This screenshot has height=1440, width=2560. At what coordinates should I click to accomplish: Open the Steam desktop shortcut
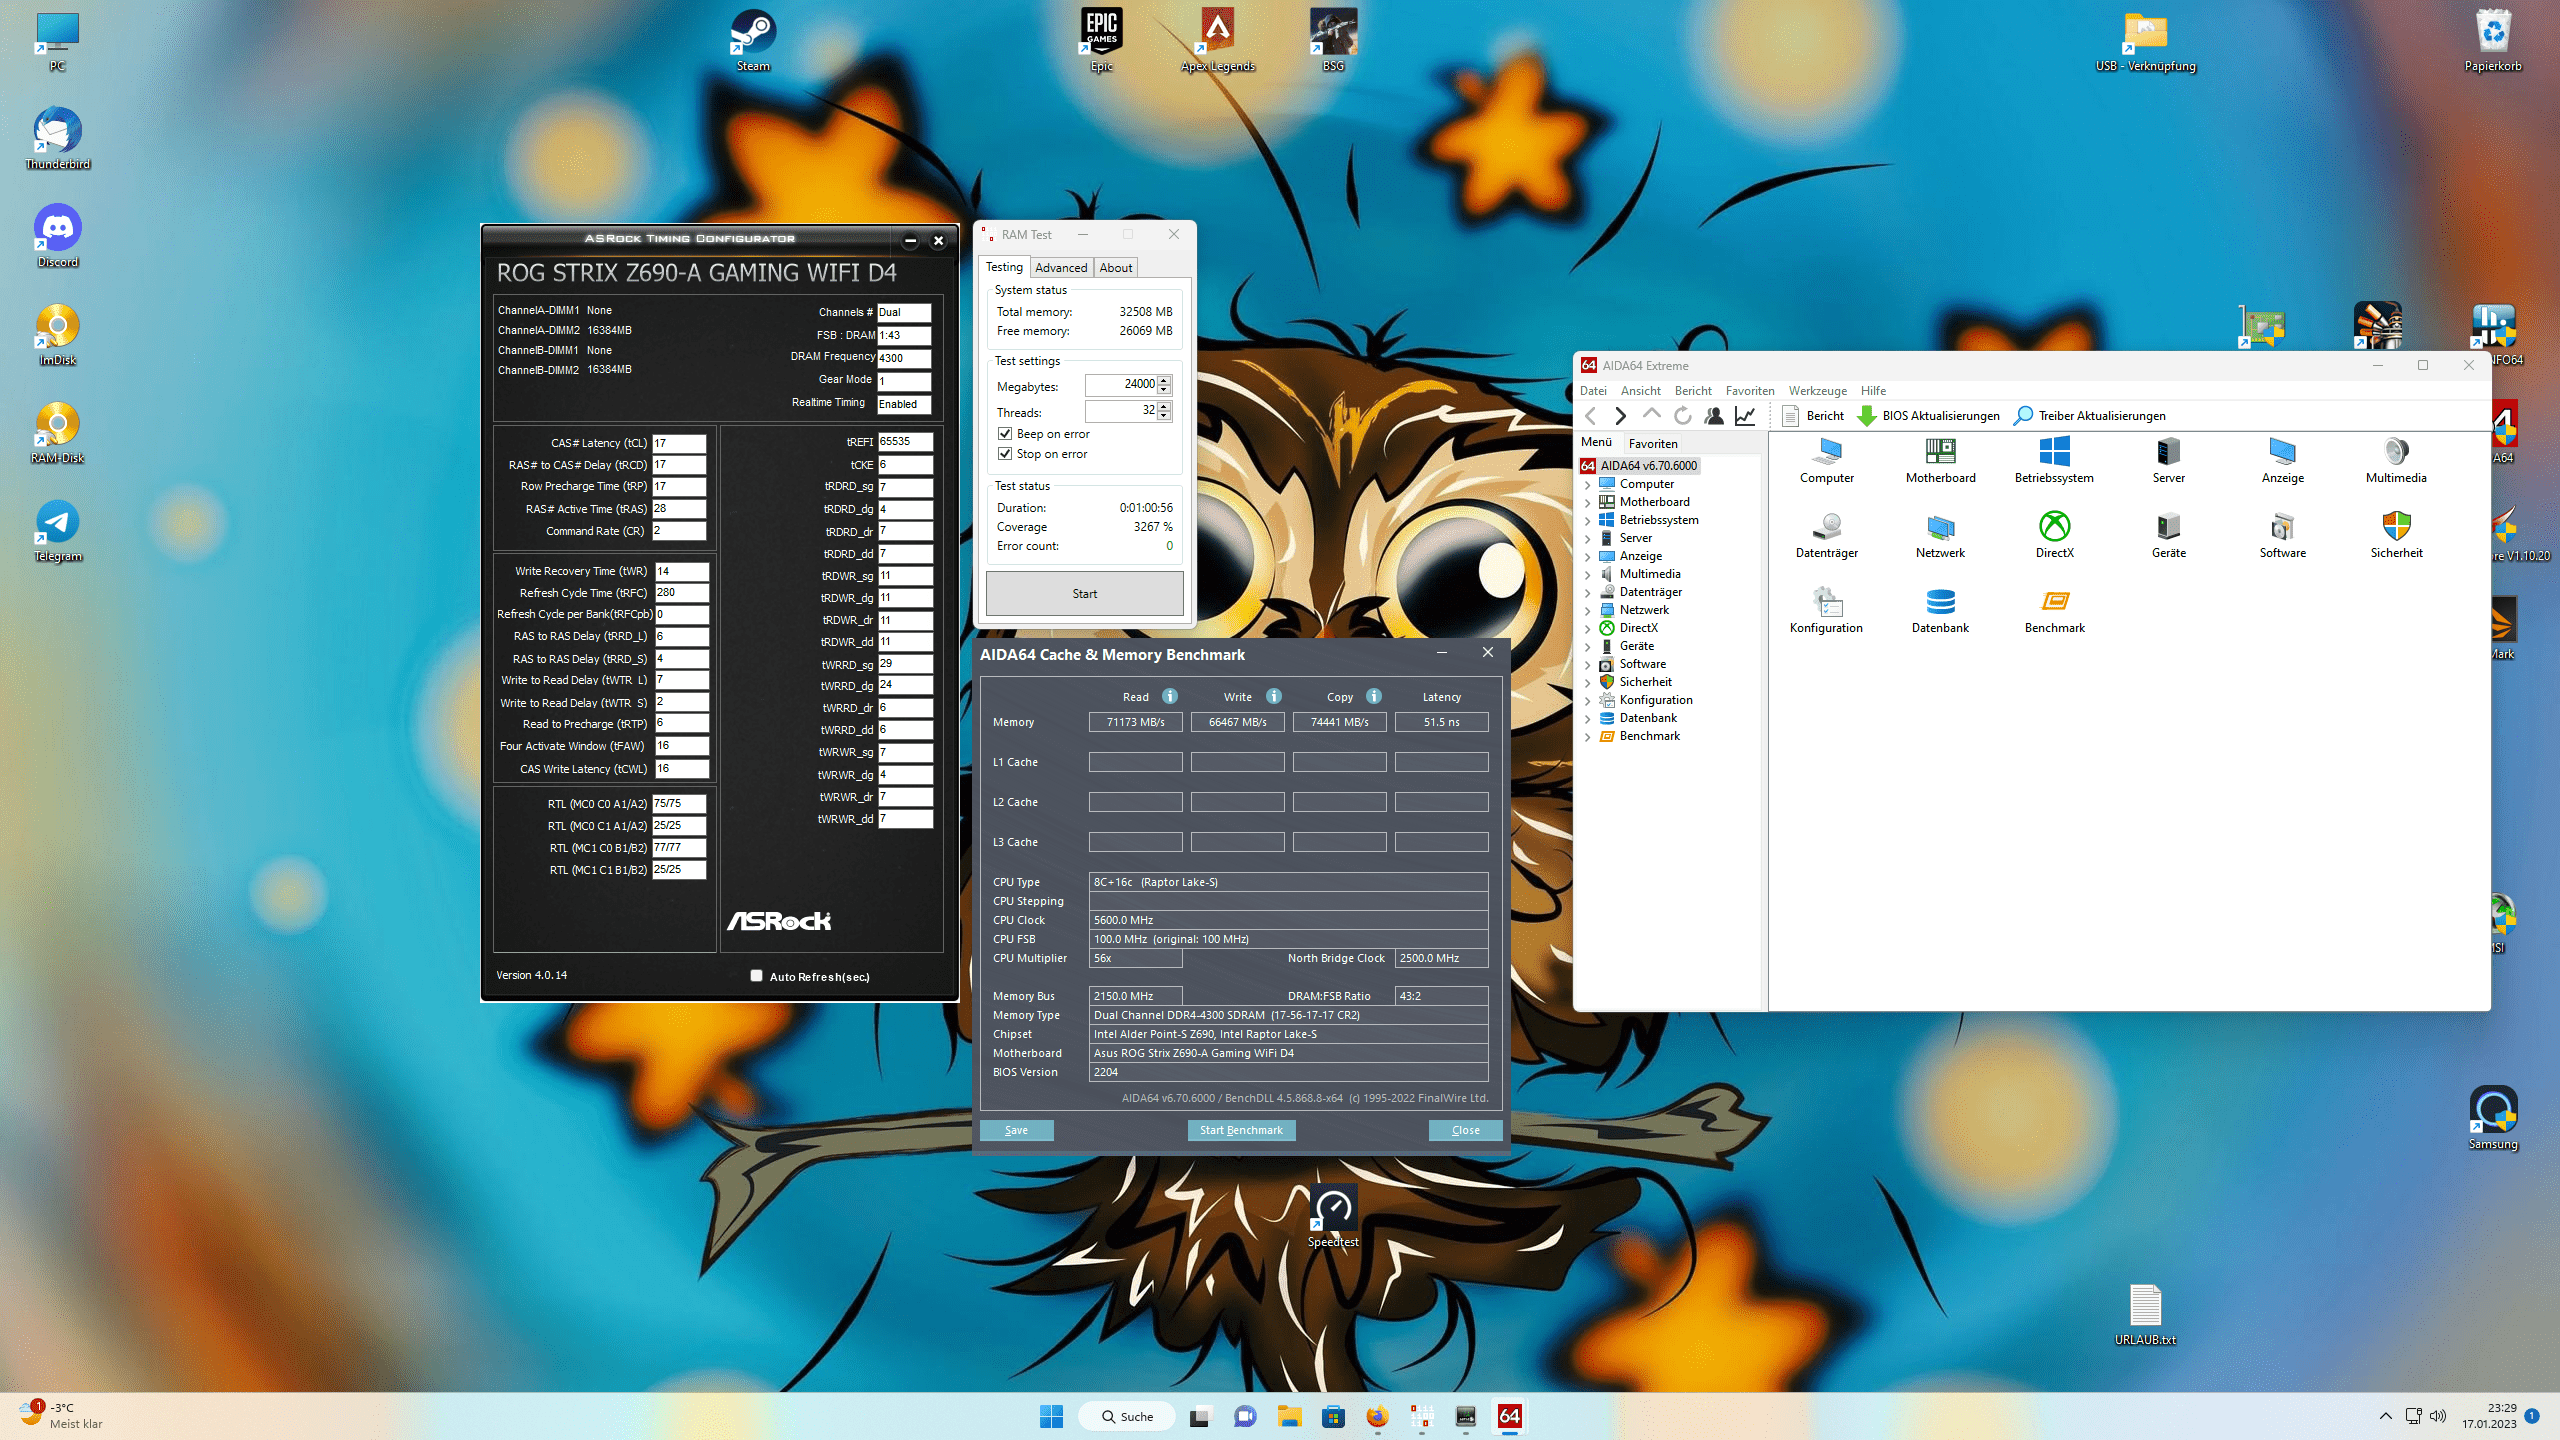point(753,40)
